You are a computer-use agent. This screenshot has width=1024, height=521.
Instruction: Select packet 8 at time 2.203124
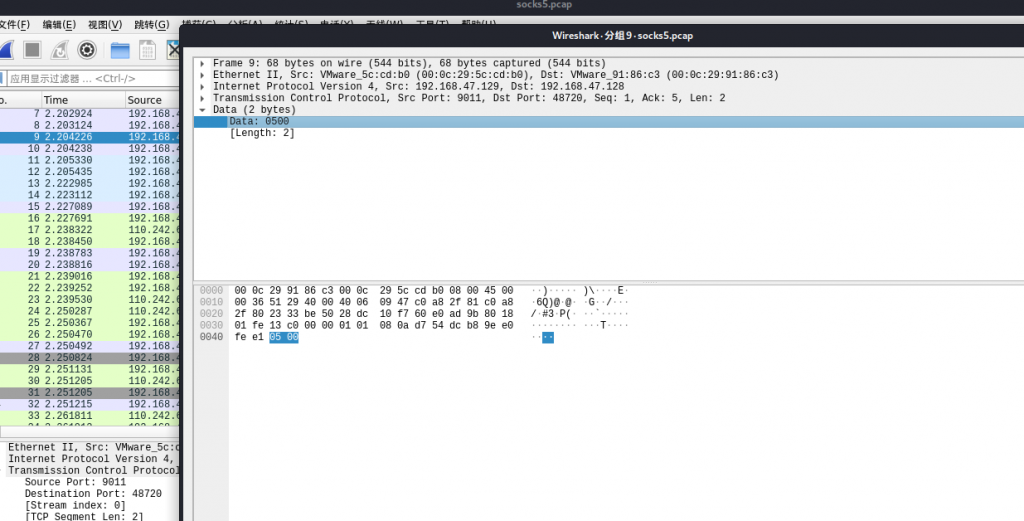pos(89,125)
